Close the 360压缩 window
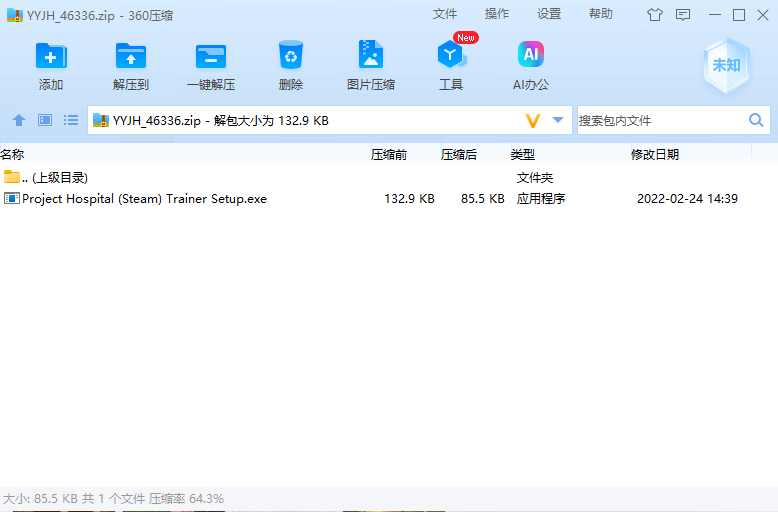The width and height of the screenshot is (778, 512). tap(763, 15)
